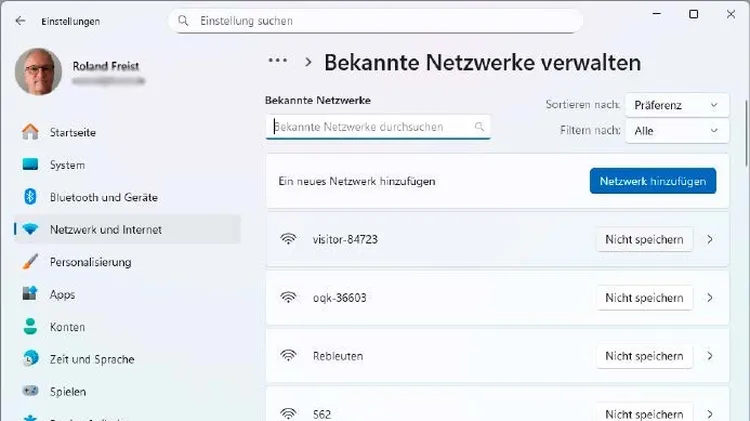Click the Bekannte Netzwerke durchsuchen search field

(x=370, y=127)
